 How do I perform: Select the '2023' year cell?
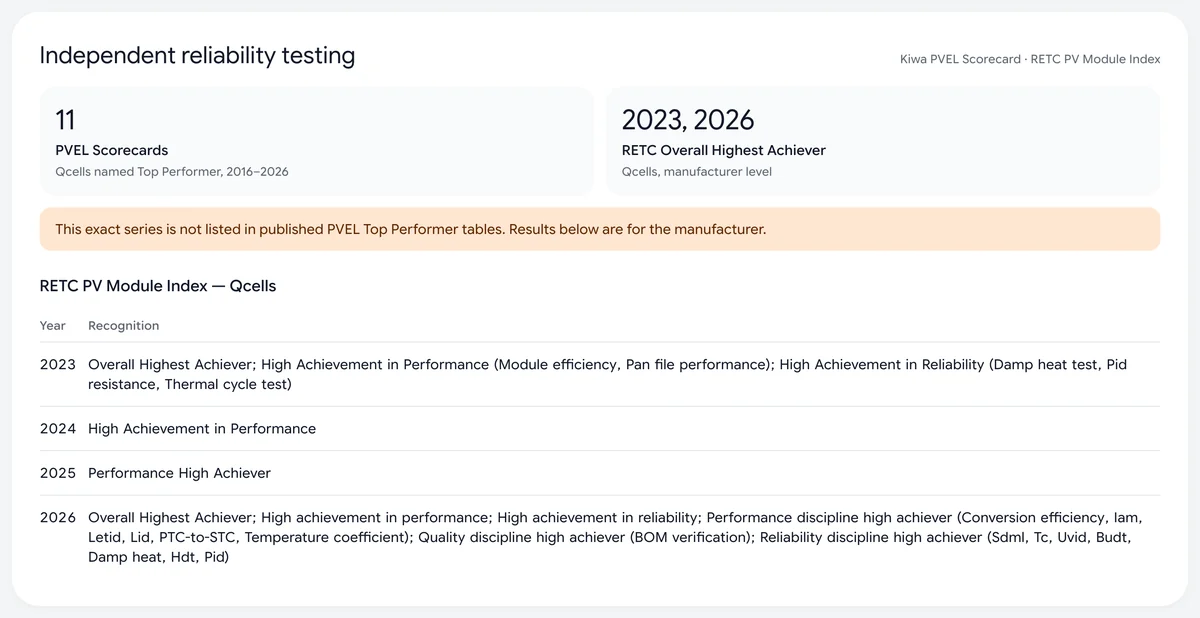(x=58, y=365)
